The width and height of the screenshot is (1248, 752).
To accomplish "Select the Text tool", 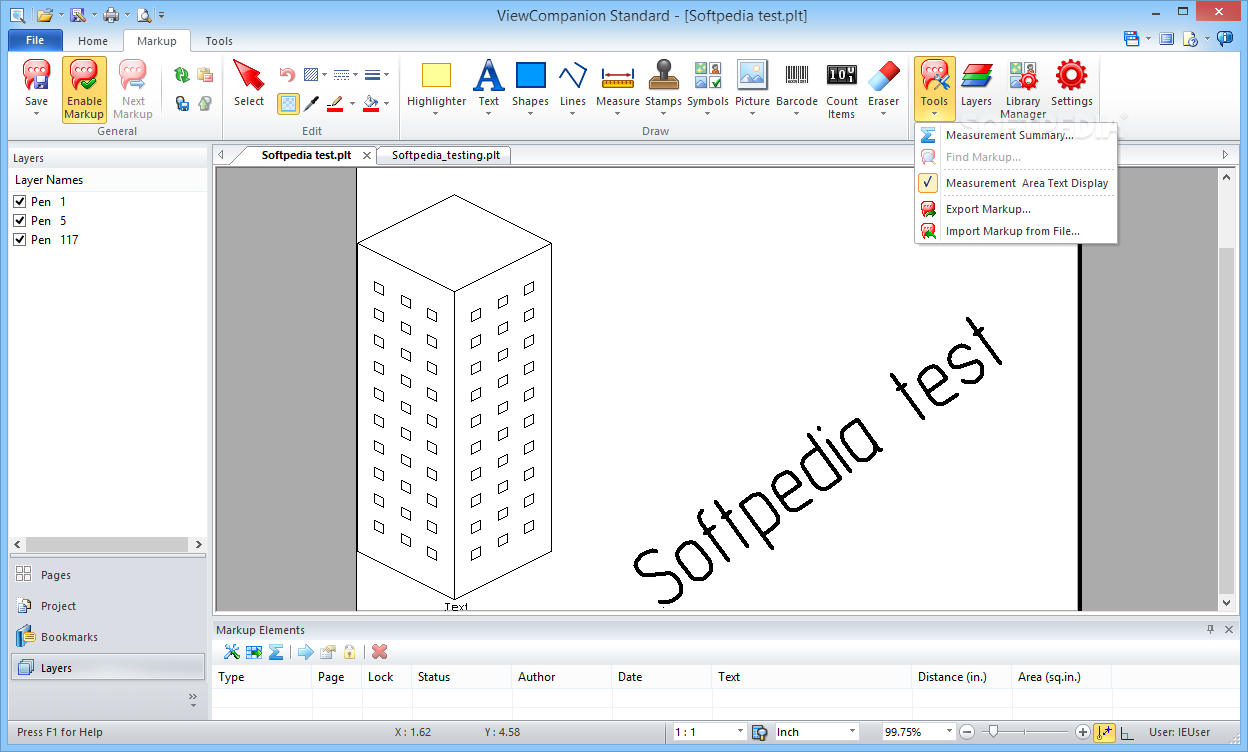I will (x=488, y=86).
